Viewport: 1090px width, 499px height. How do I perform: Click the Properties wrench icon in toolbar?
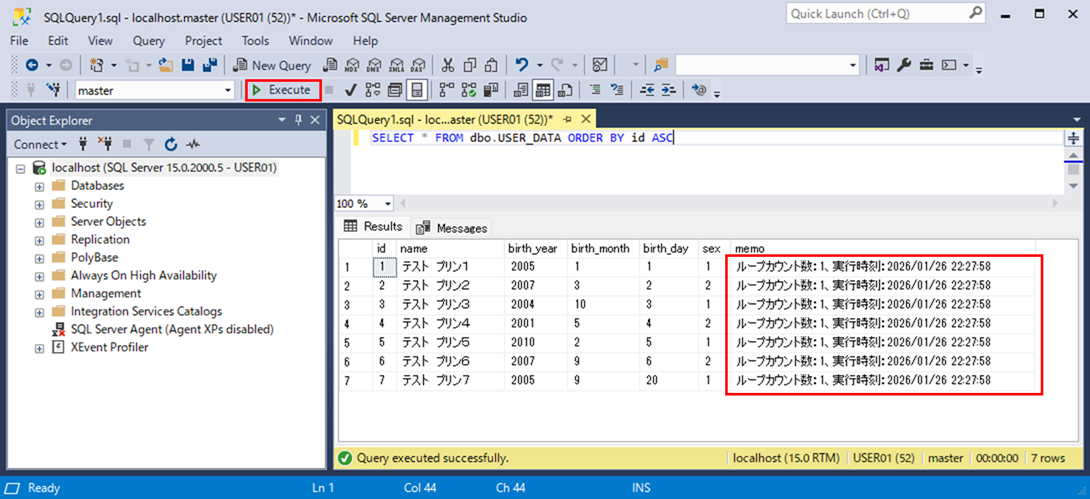pyautogui.click(x=904, y=65)
